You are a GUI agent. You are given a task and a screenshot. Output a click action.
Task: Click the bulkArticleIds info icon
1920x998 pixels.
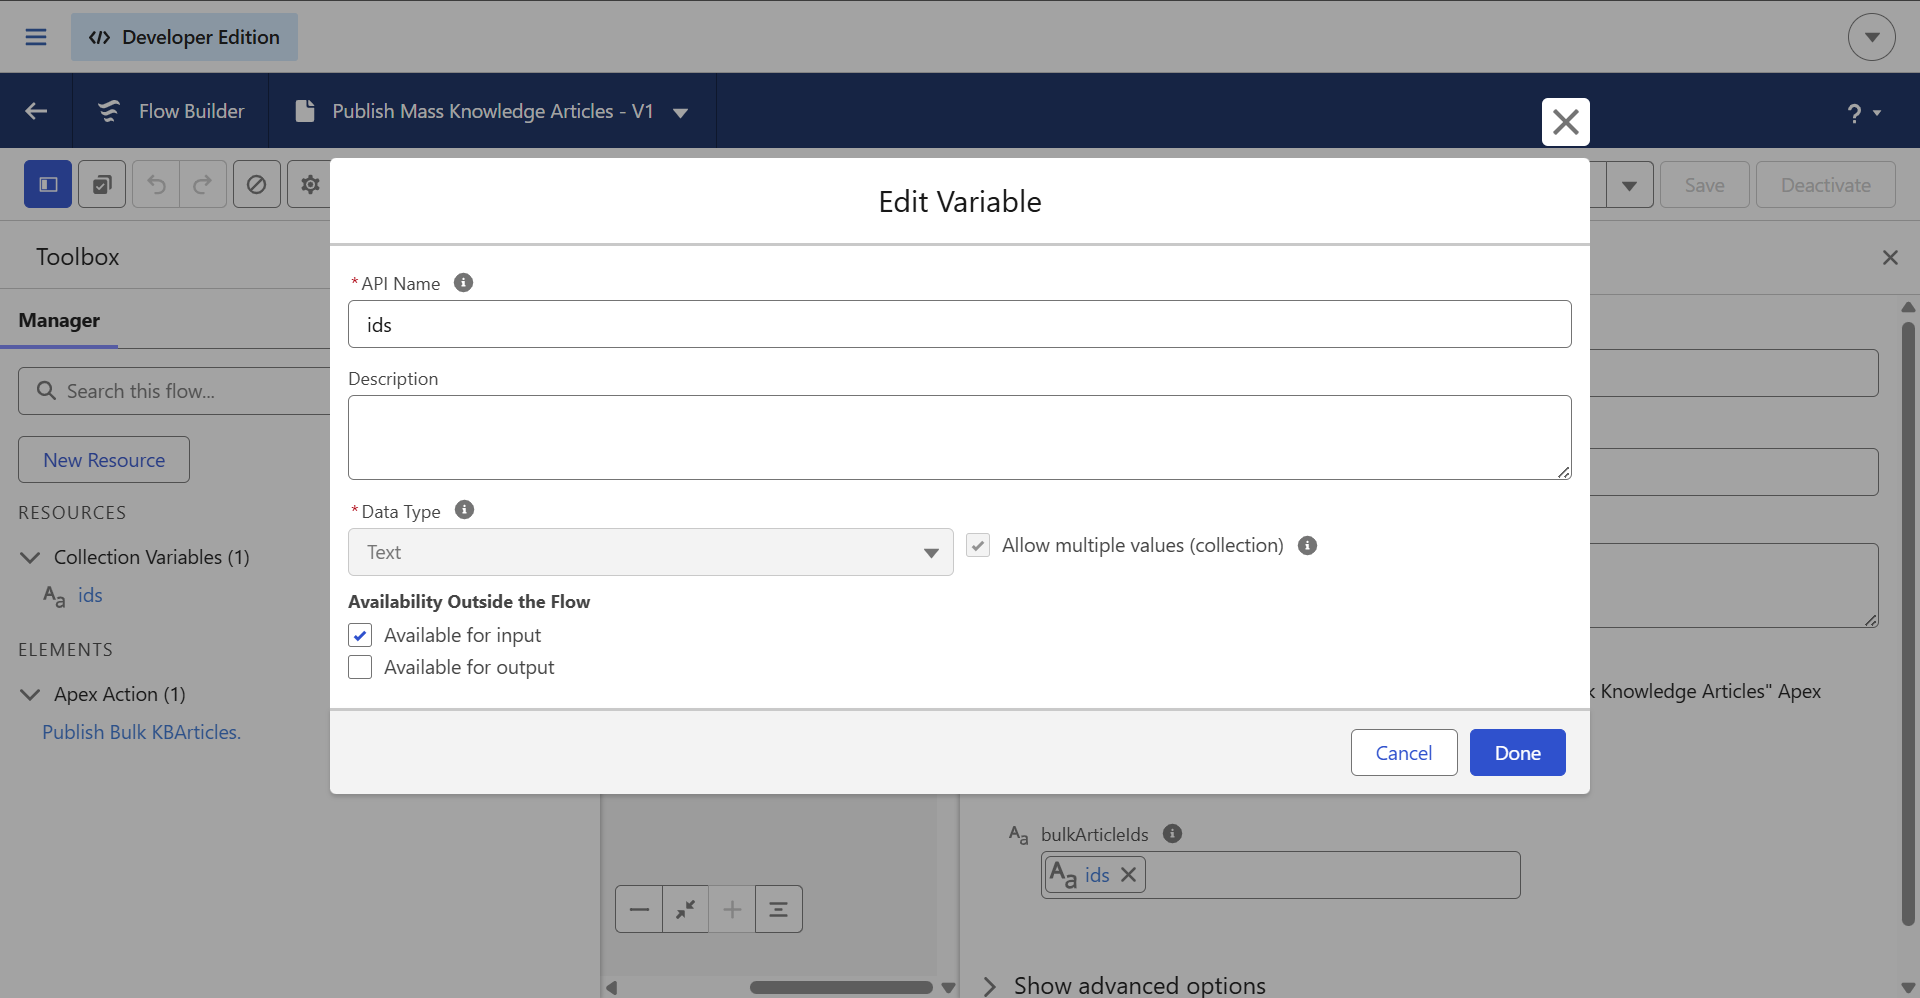pos(1173,834)
